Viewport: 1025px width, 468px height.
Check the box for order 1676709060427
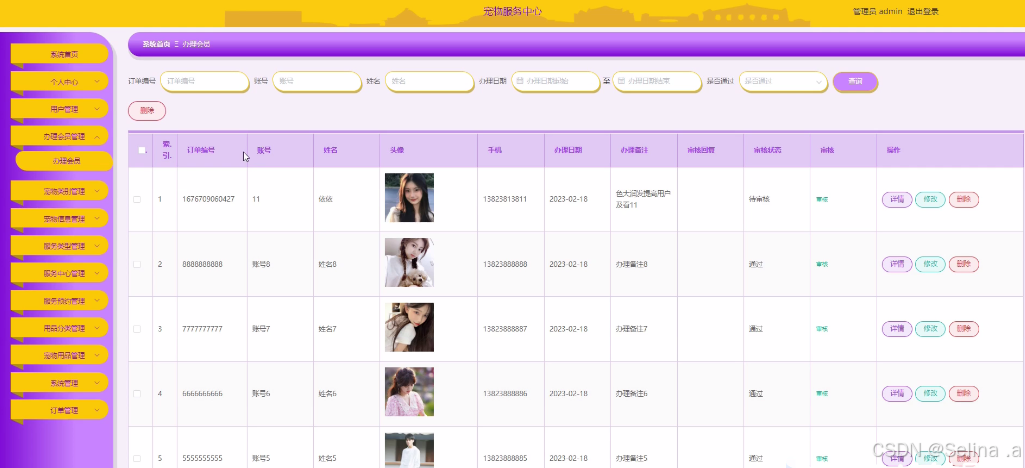(137, 199)
